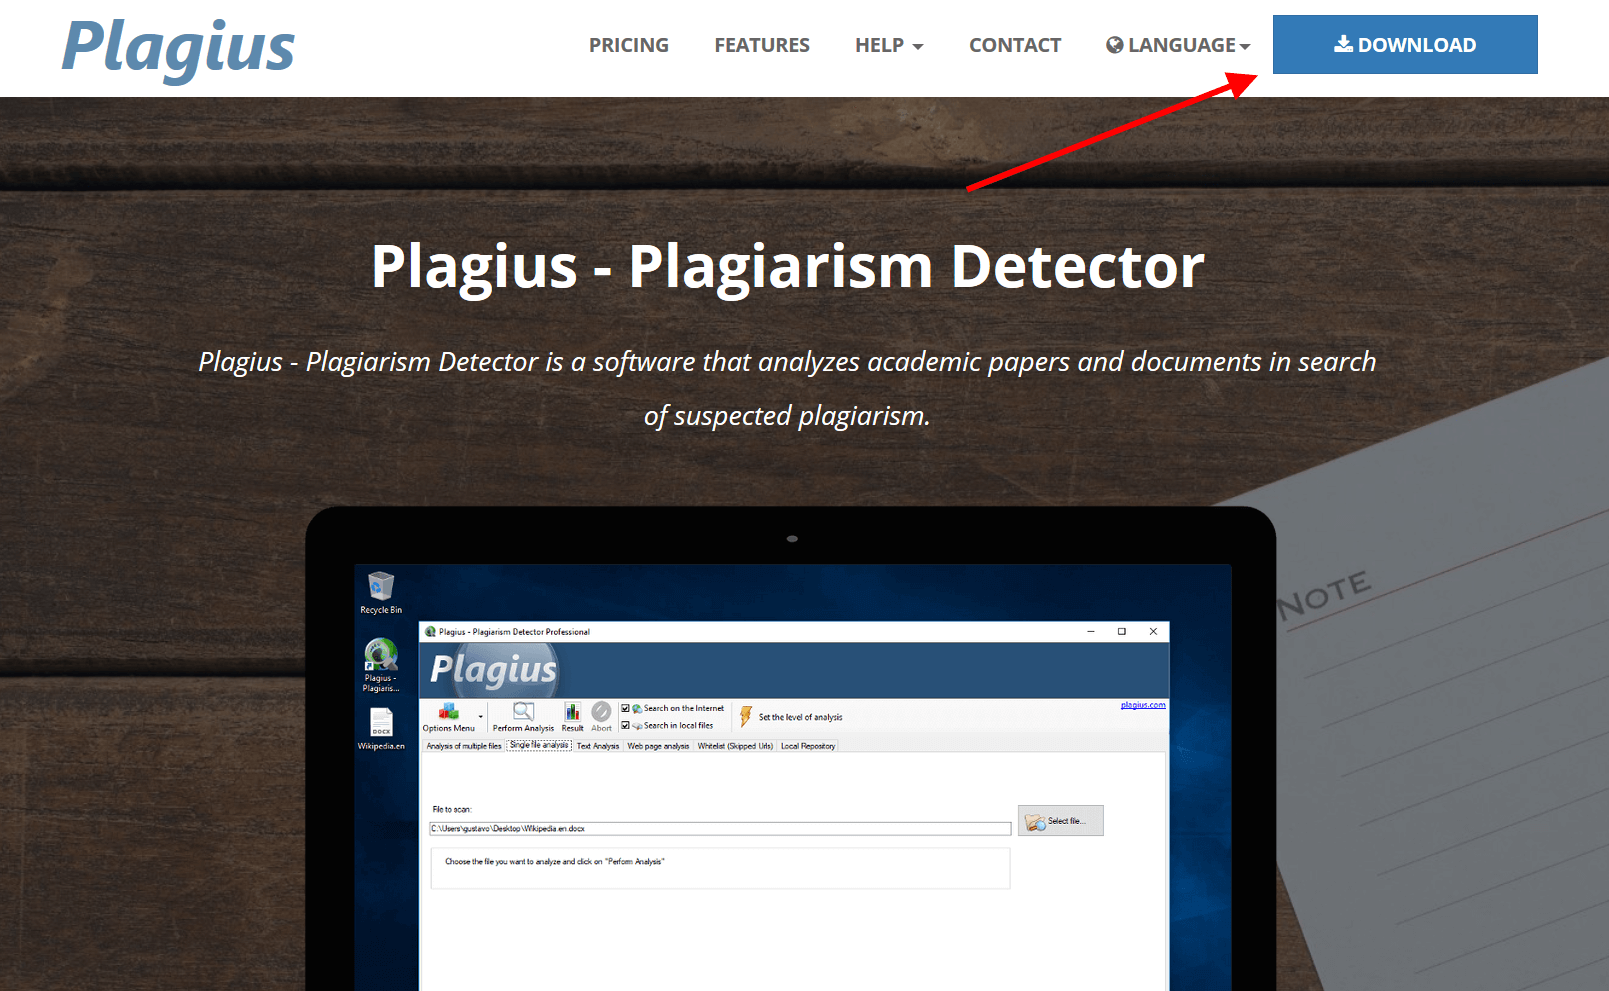Click the Abort icon
This screenshot has height=991, width=1609.
tap(601, 711)
